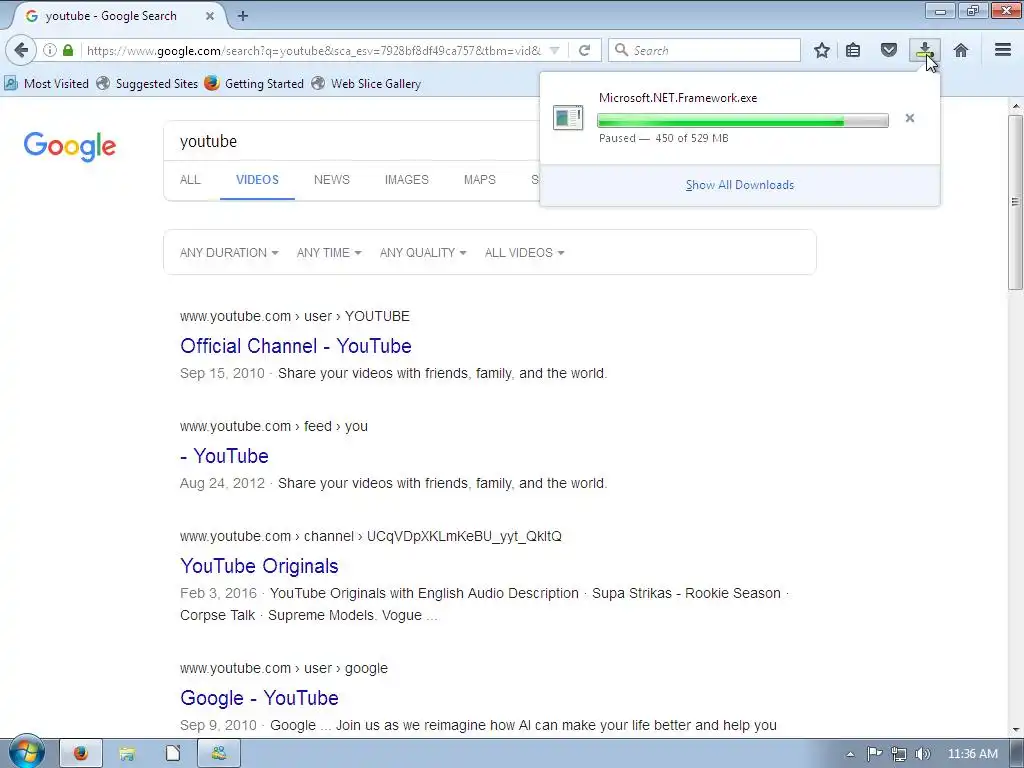
Task: Open the '- YouTube' feed result
Action: [x=225, y=456]
